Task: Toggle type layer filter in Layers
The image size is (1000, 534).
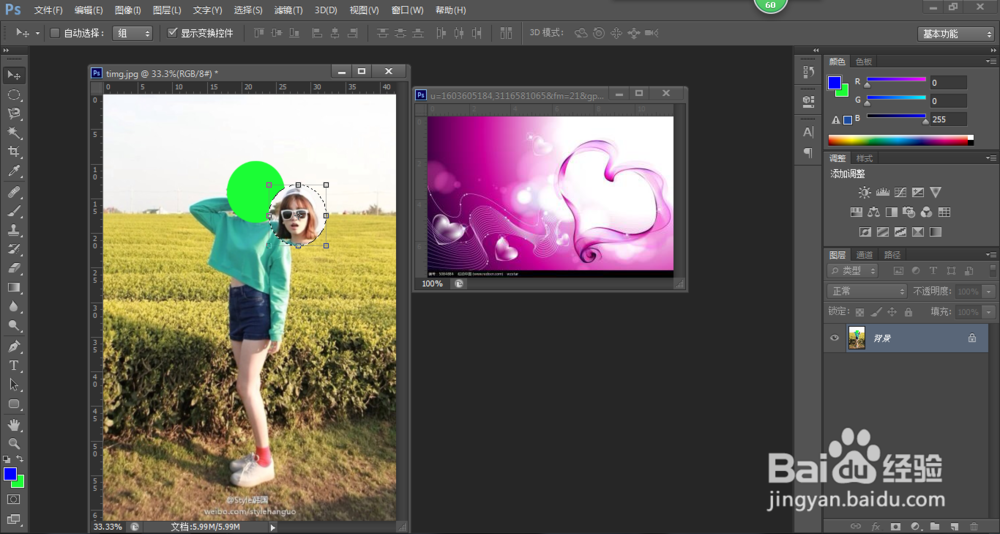Action: (x=933, y=271)
